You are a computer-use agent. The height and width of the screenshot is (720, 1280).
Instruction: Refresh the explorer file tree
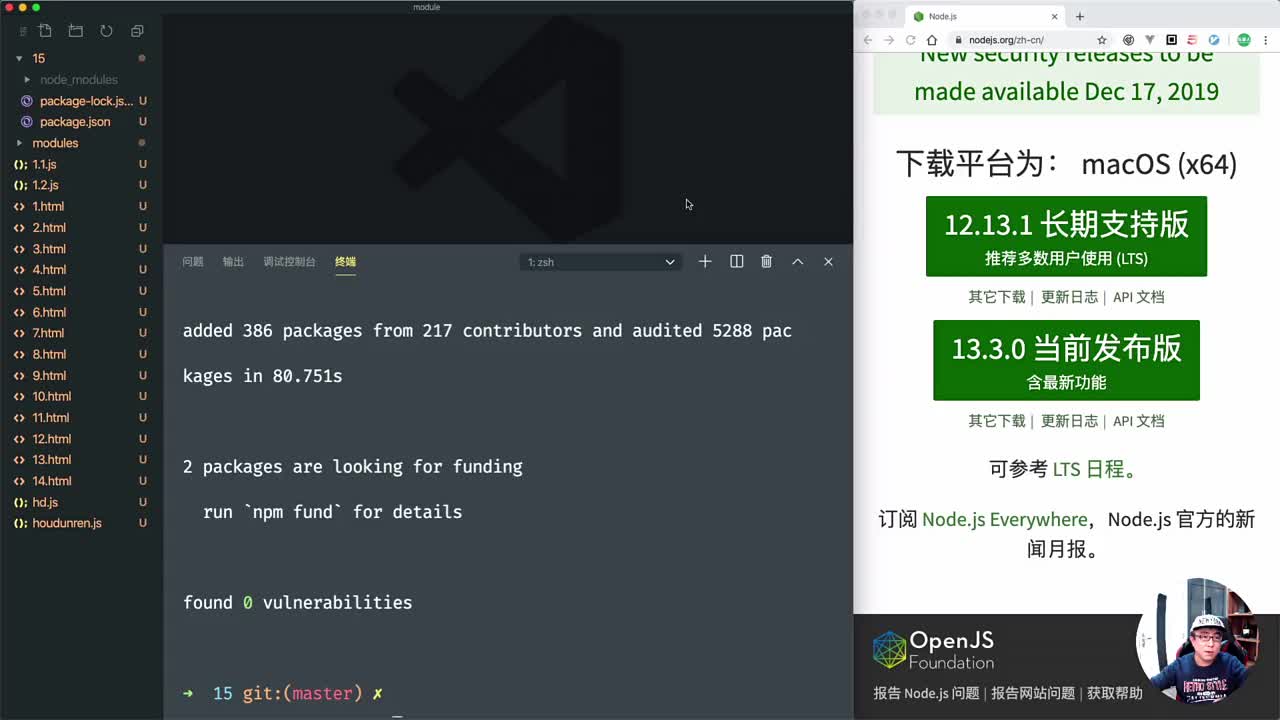coord(106,31)
